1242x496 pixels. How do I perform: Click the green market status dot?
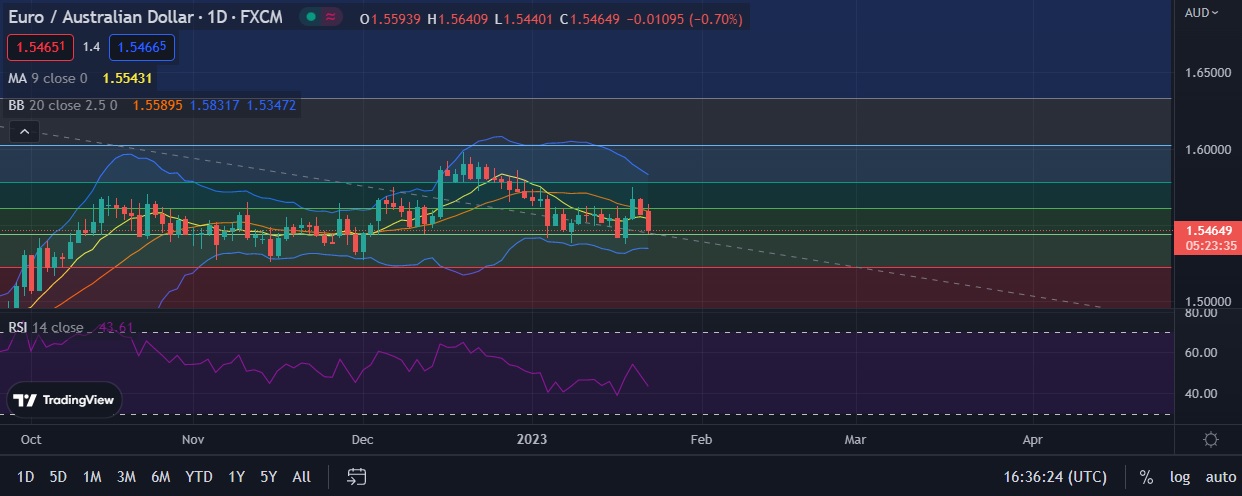coord(312,17)
